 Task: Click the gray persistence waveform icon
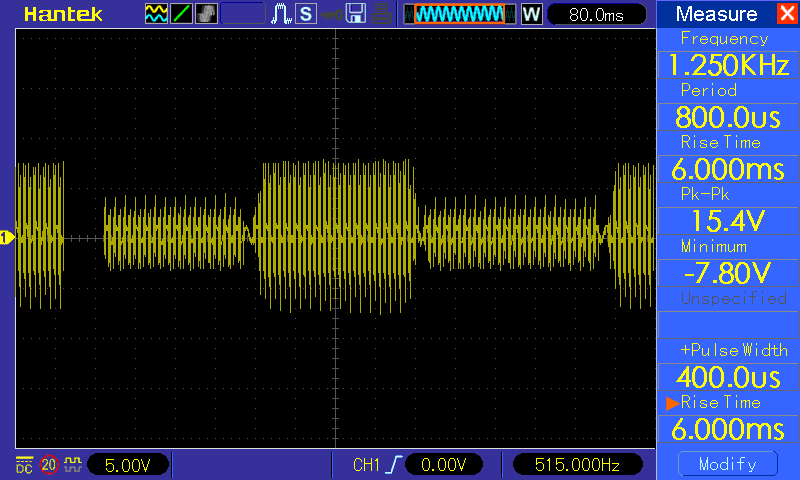pyautogui.click(x=206, y=14)
